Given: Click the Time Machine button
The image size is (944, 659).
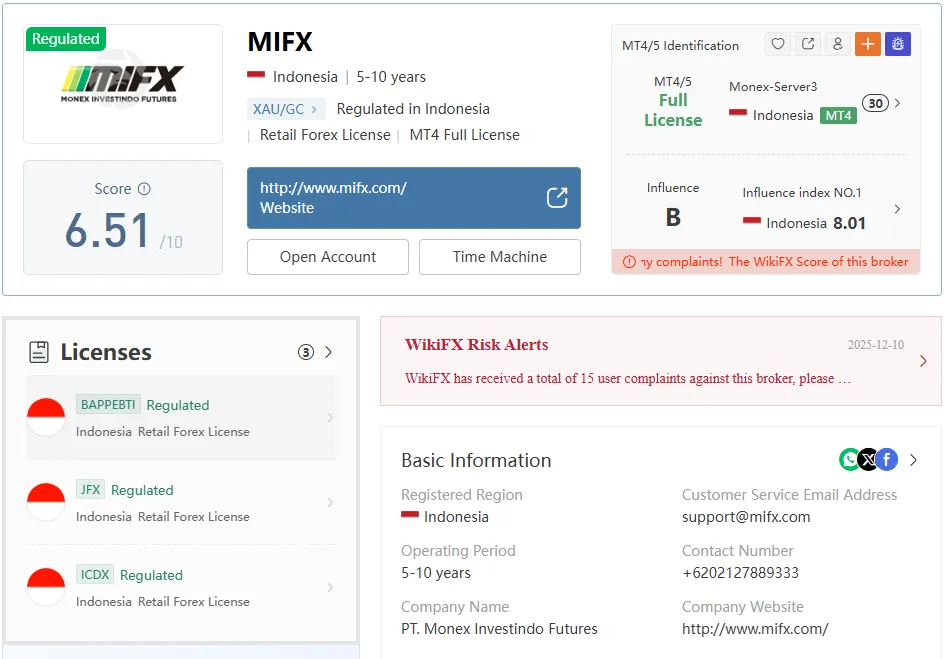Looking at the screenshot, I should (x=500, y=257).
